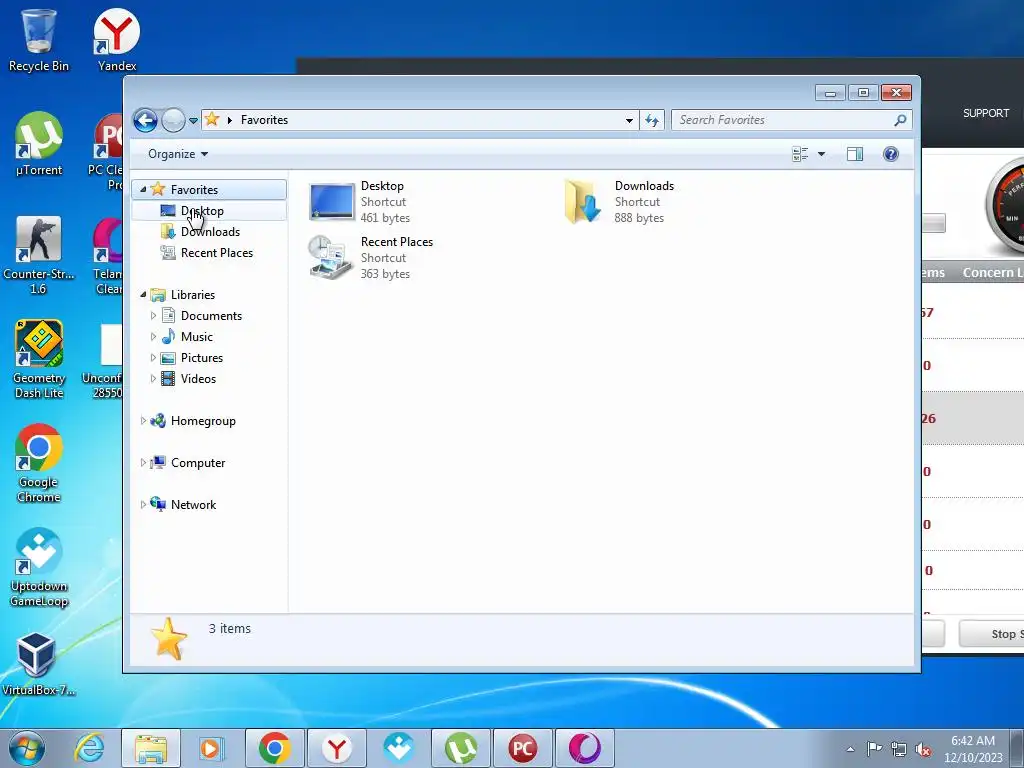This screenshot has height=768, width=1024.
Task: Click Favorites in the address bar path
Action: 264,120
